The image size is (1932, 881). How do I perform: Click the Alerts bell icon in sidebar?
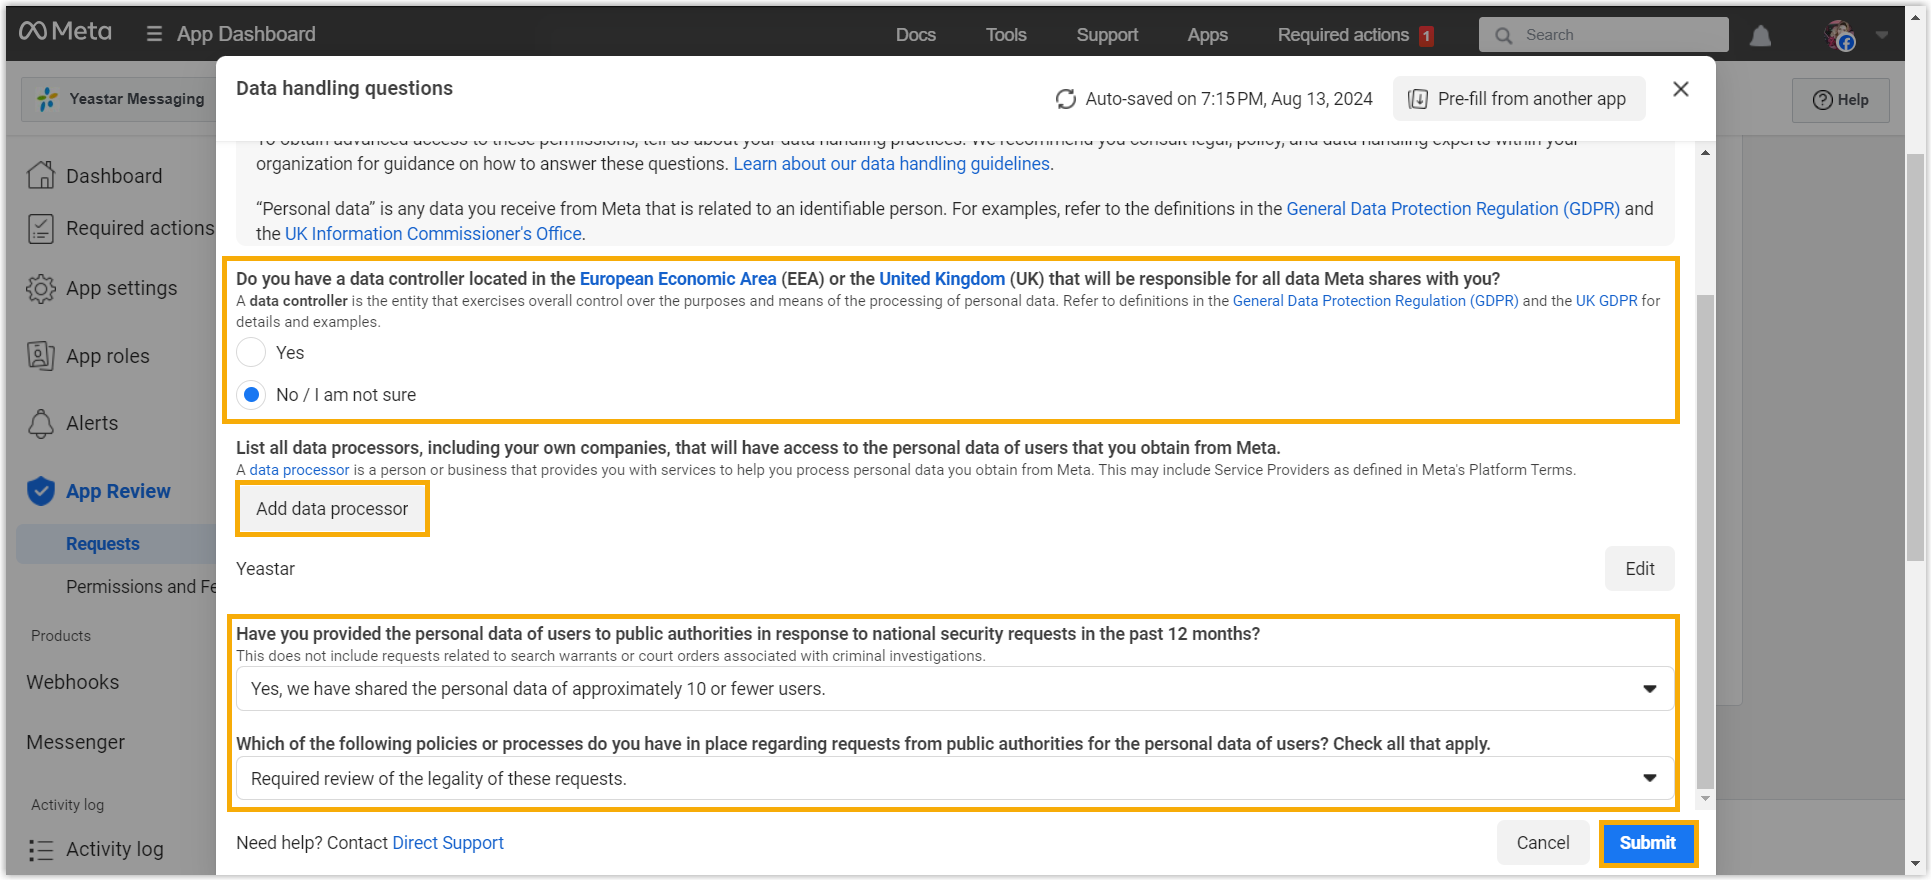point(41,424)
